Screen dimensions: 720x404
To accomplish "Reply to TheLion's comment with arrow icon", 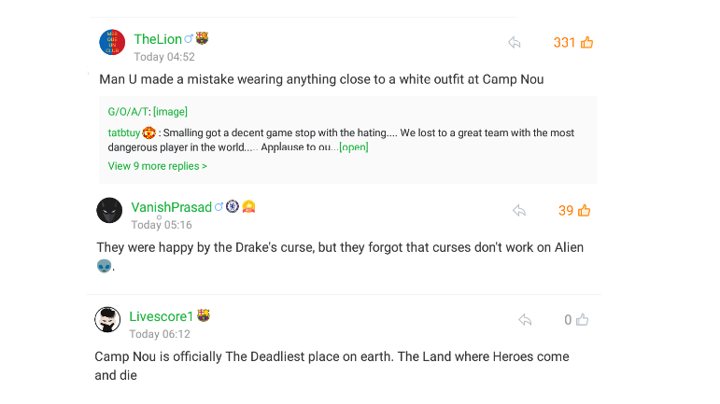I will click(514, 43).
